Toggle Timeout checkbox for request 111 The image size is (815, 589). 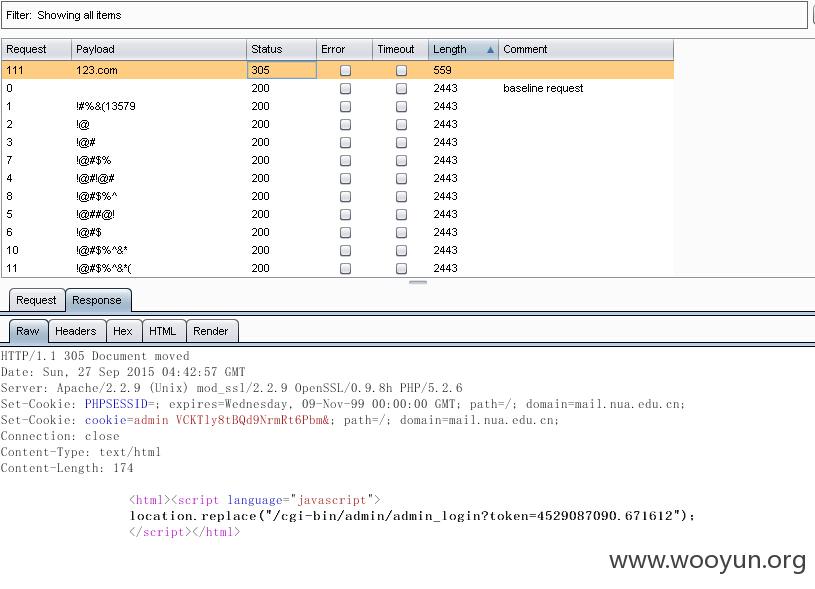(x=401, y=70)
